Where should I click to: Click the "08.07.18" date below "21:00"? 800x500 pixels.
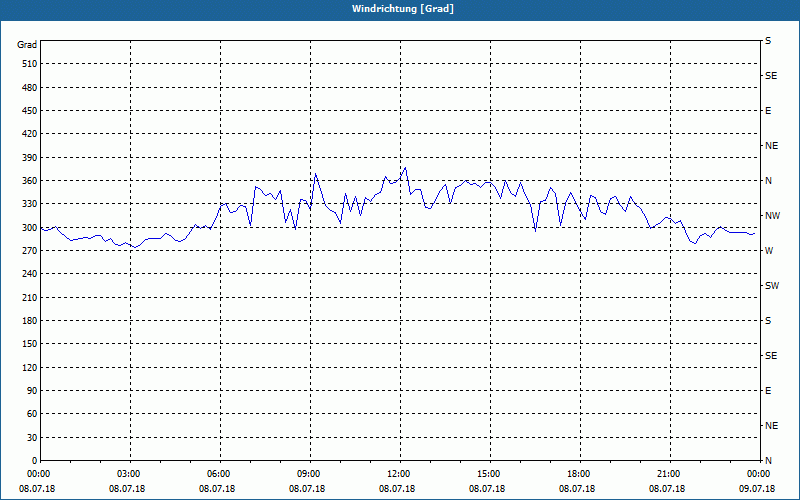click(667, 489)
